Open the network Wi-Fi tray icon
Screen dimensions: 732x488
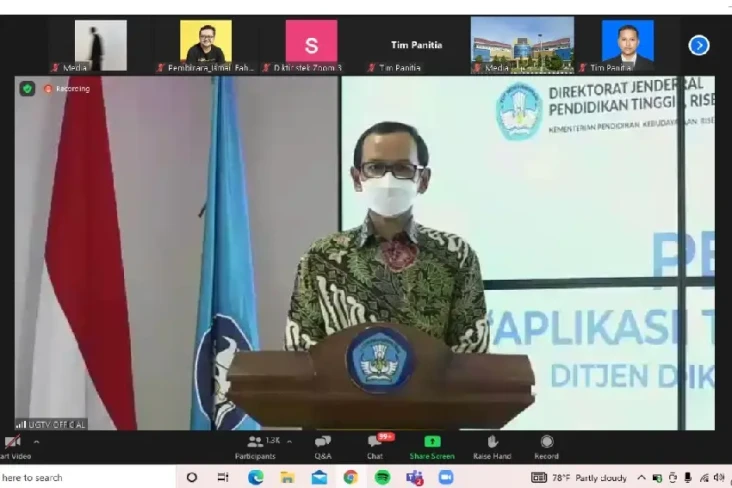click(x=704, y=477)
